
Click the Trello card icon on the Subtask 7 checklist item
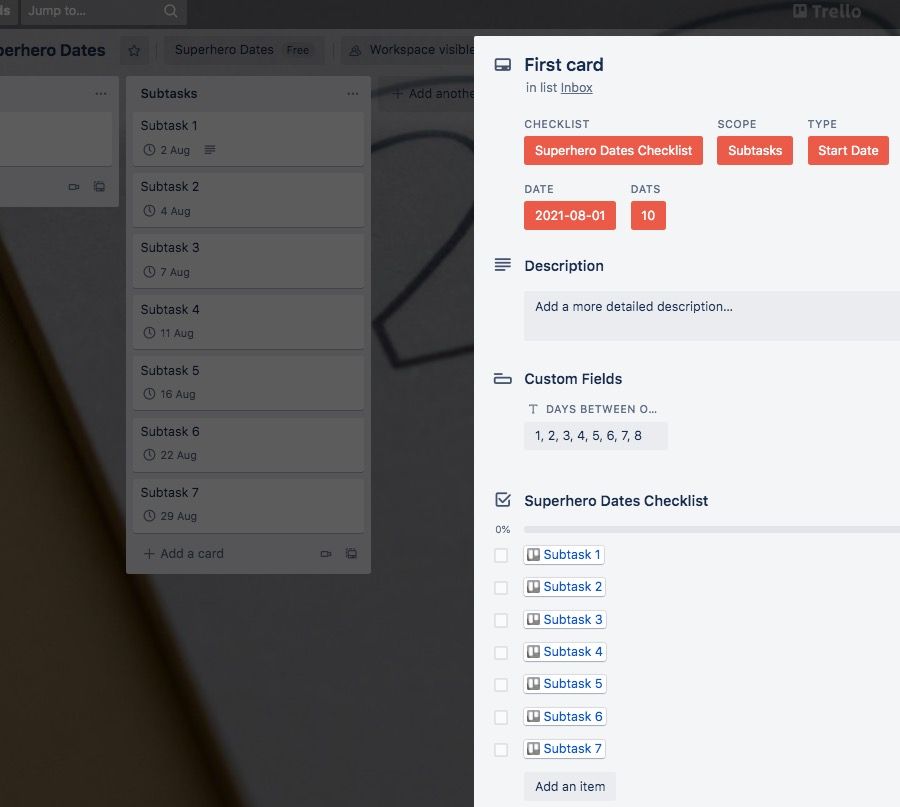533,748
